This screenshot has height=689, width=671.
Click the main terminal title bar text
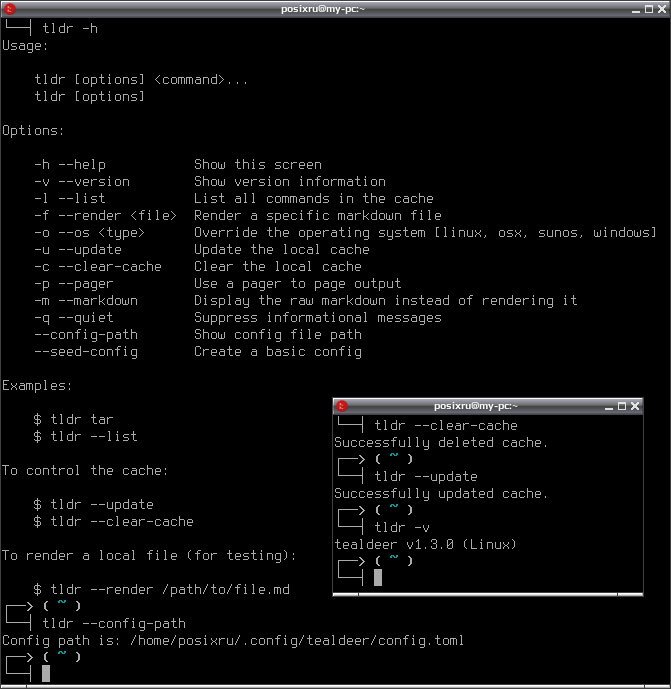click(x=323, y=9)
